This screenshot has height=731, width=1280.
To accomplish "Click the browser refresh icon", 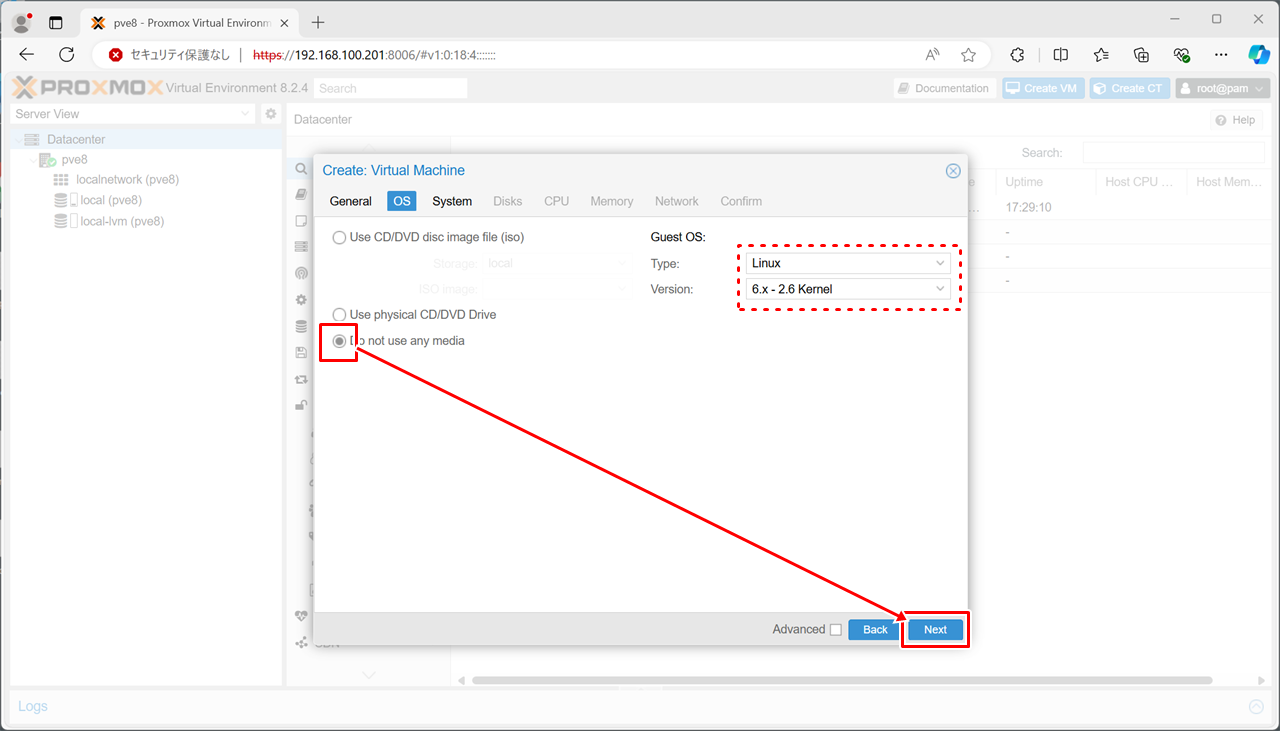I will click(x=67, y=55).
